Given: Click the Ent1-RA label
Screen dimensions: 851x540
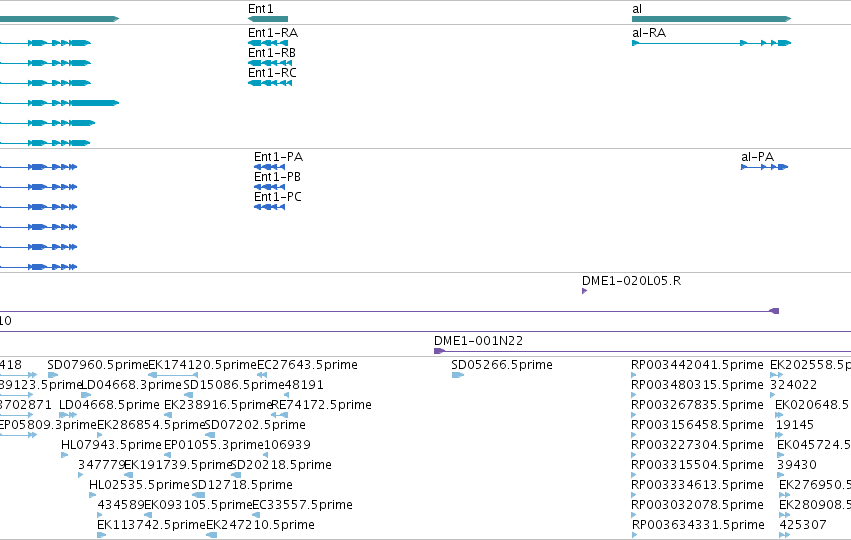Looking at the screenshot, I should 273,33.
